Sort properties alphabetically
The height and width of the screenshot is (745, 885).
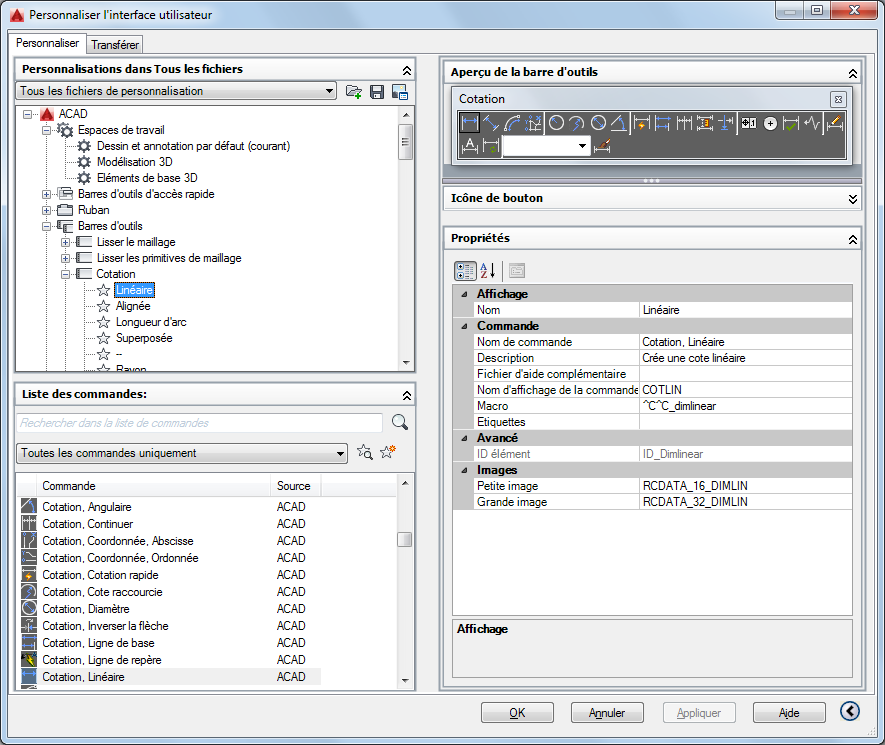click(x=488, y=271)
